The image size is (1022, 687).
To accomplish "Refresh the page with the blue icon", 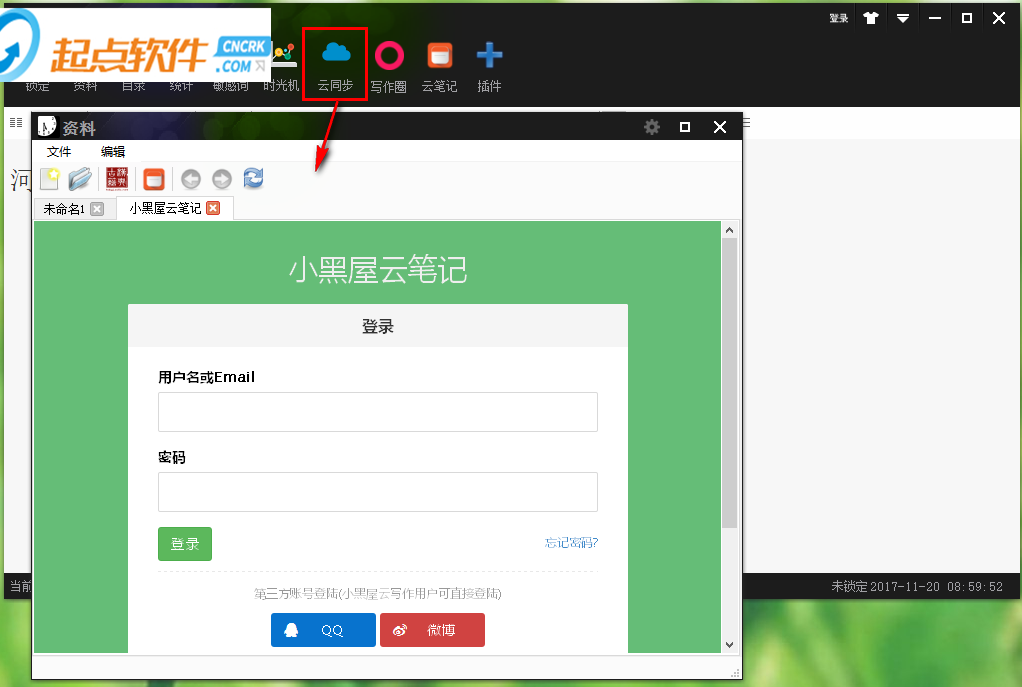I will tap(254, 178).
